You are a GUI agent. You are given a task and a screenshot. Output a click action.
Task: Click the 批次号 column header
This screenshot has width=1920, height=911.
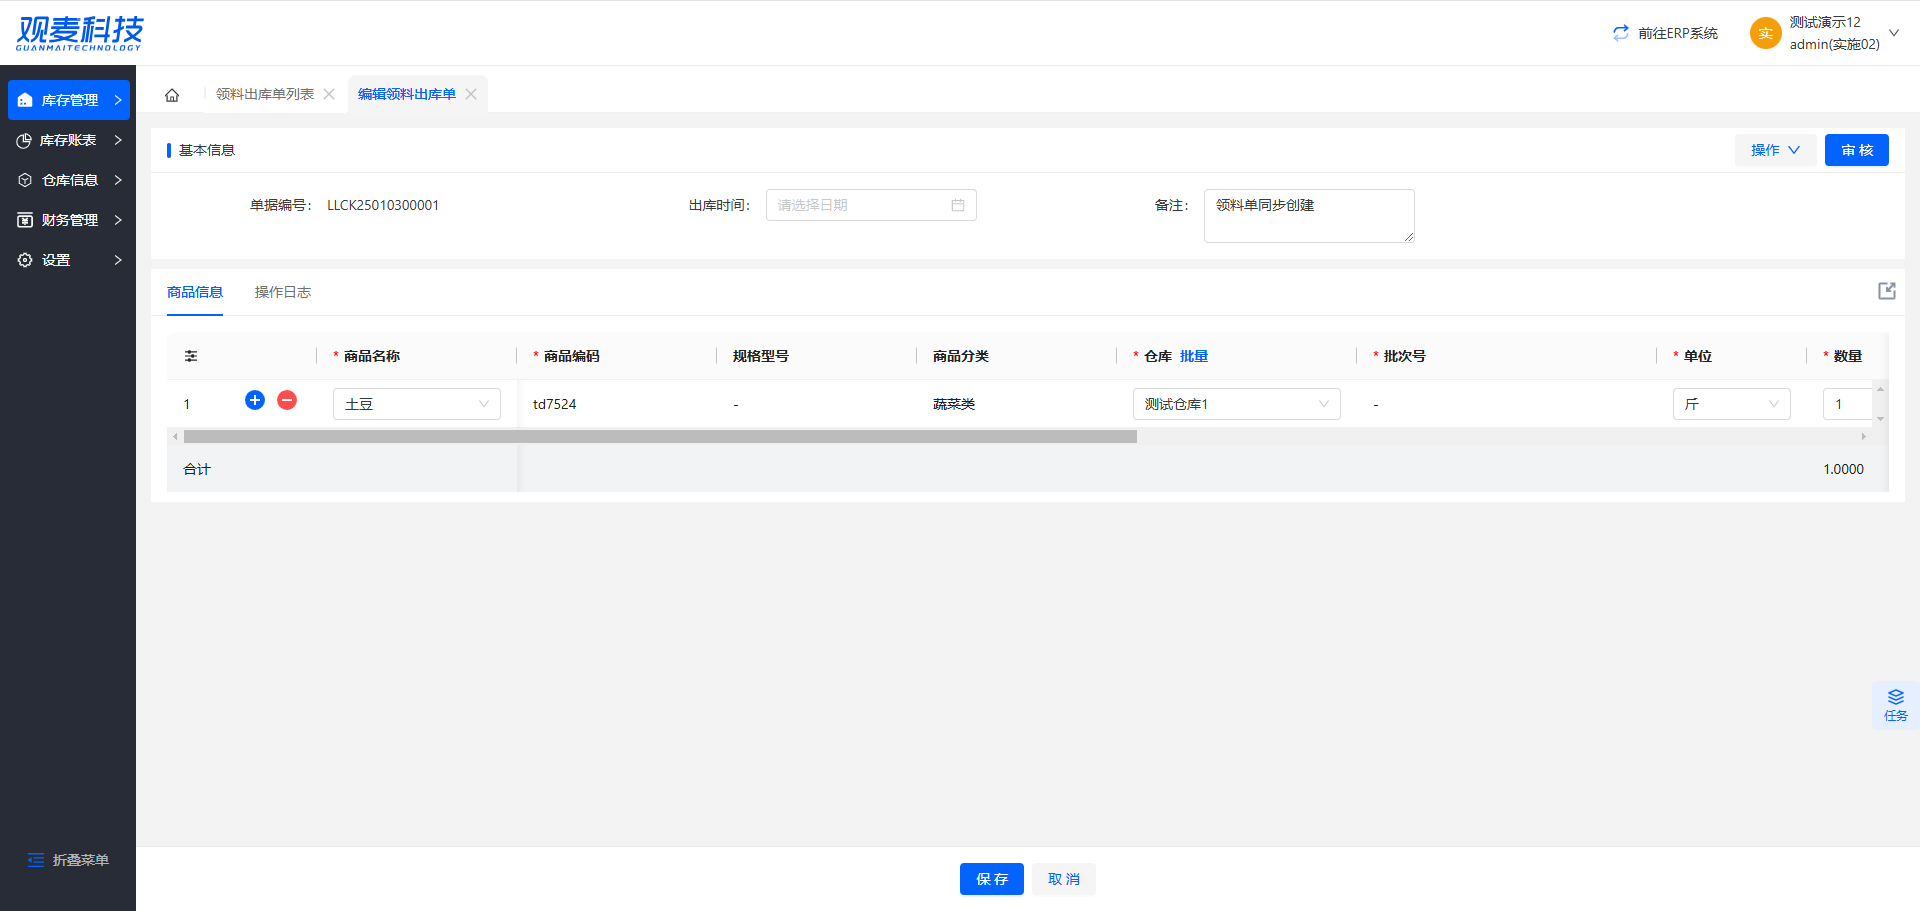tap(1405, 356)
